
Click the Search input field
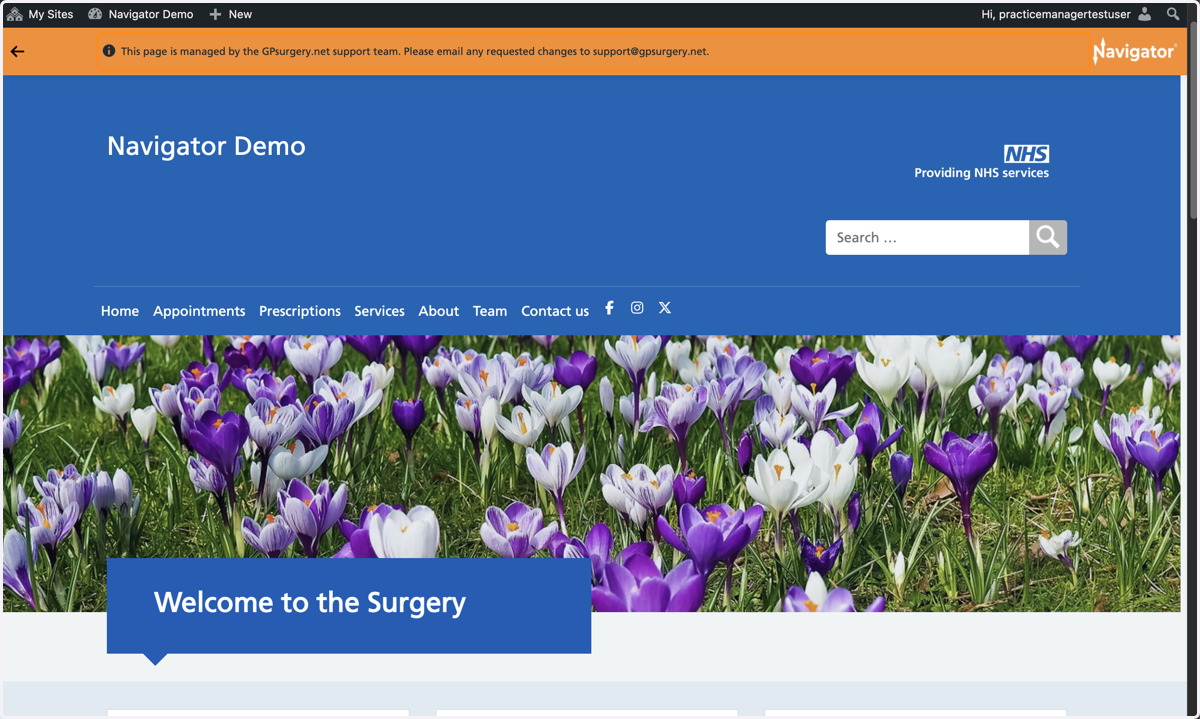[927, 237]
